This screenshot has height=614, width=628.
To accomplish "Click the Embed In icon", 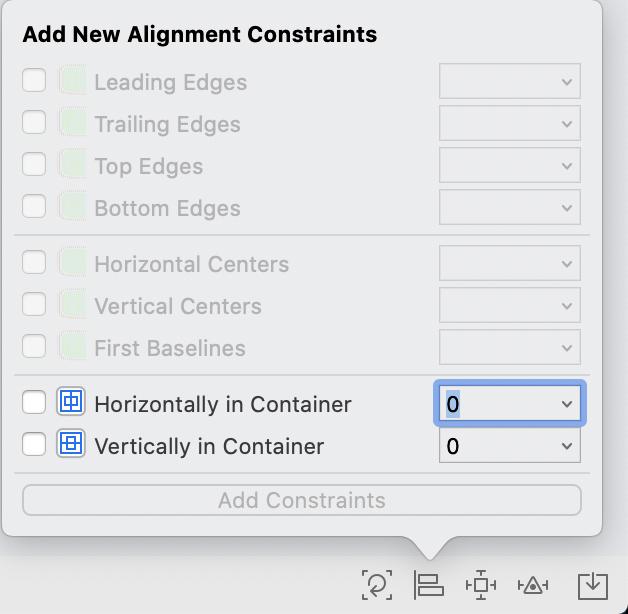I will (592, 585).
